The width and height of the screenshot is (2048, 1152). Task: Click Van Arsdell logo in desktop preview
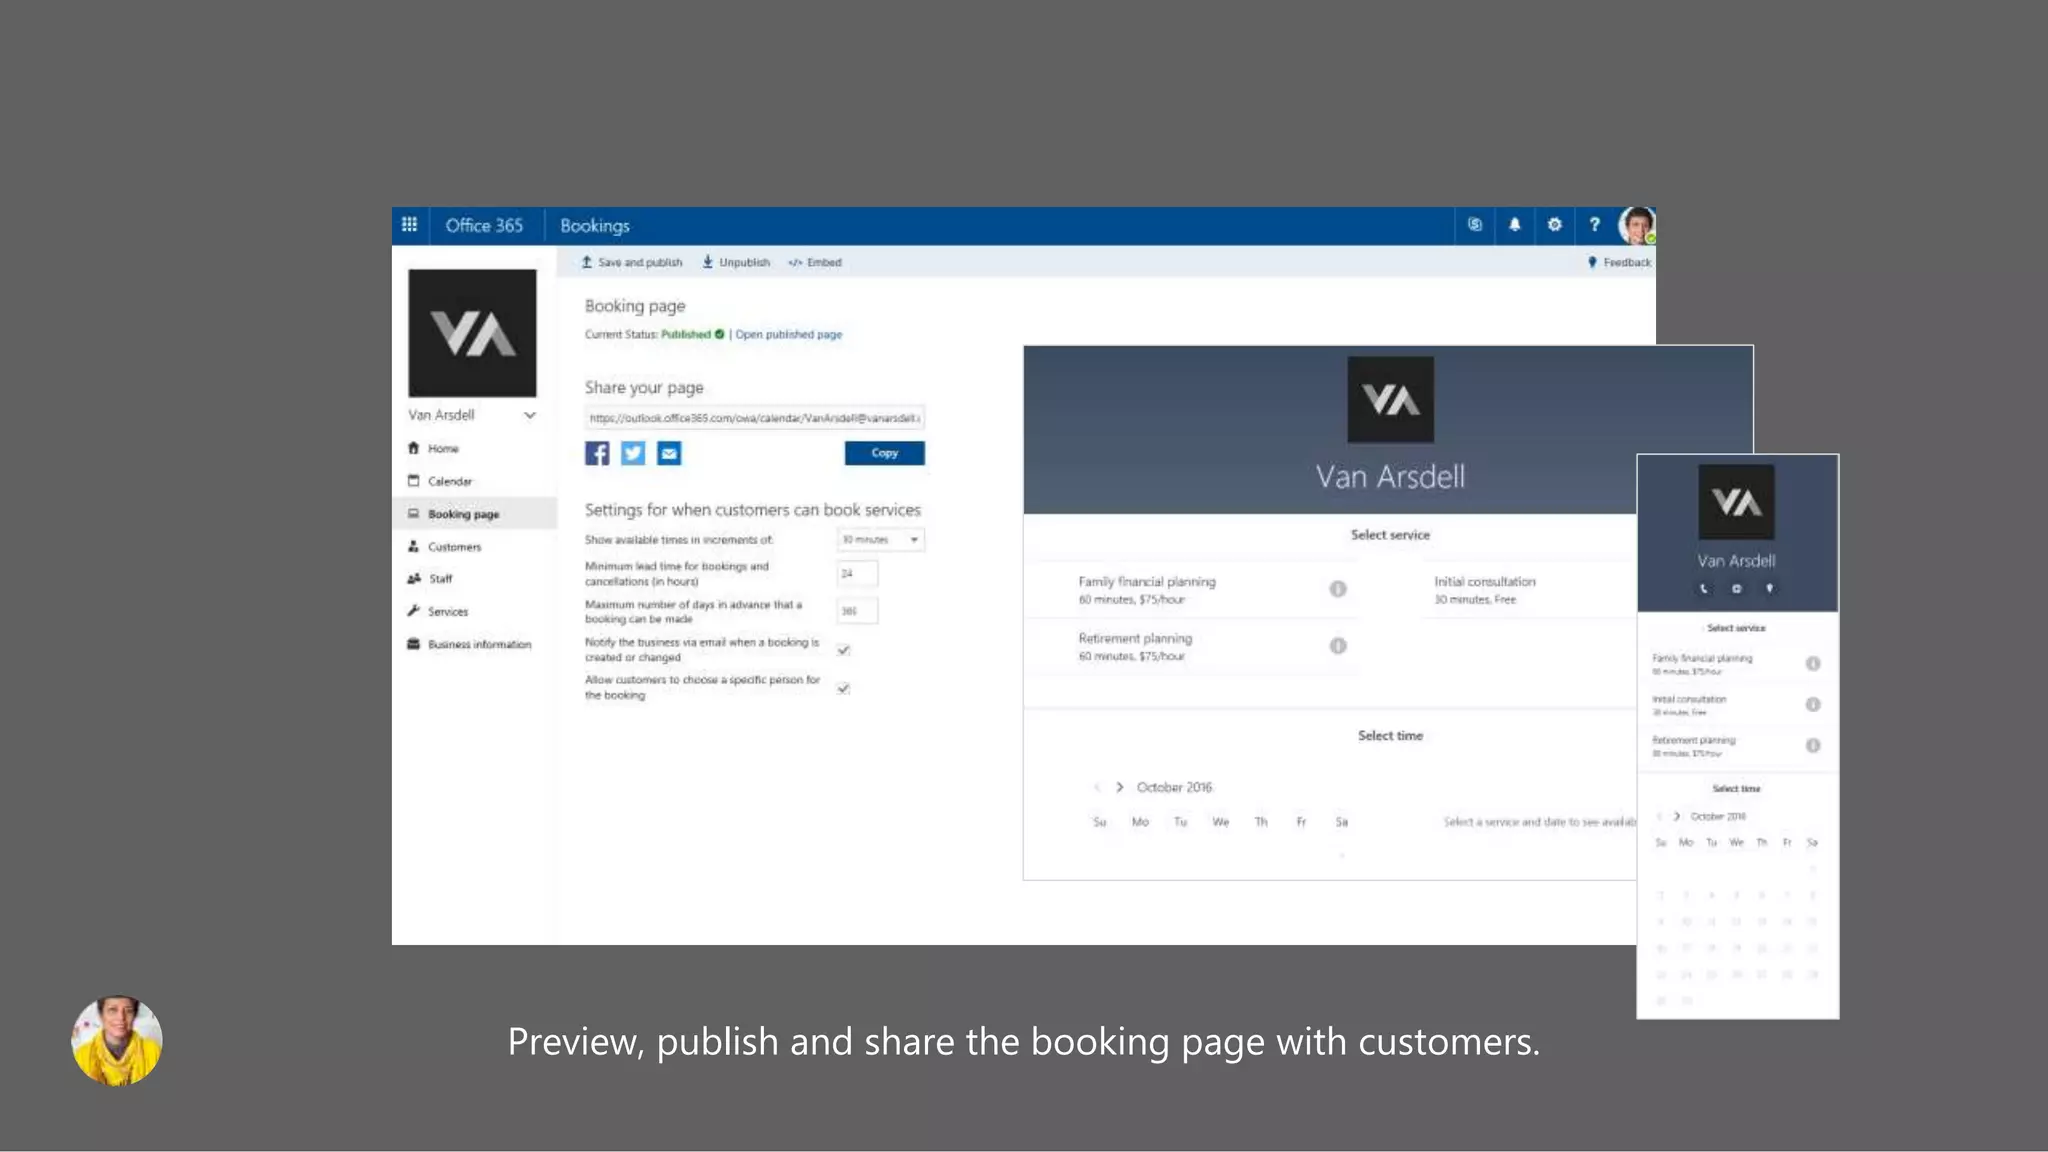point(1390,400)
